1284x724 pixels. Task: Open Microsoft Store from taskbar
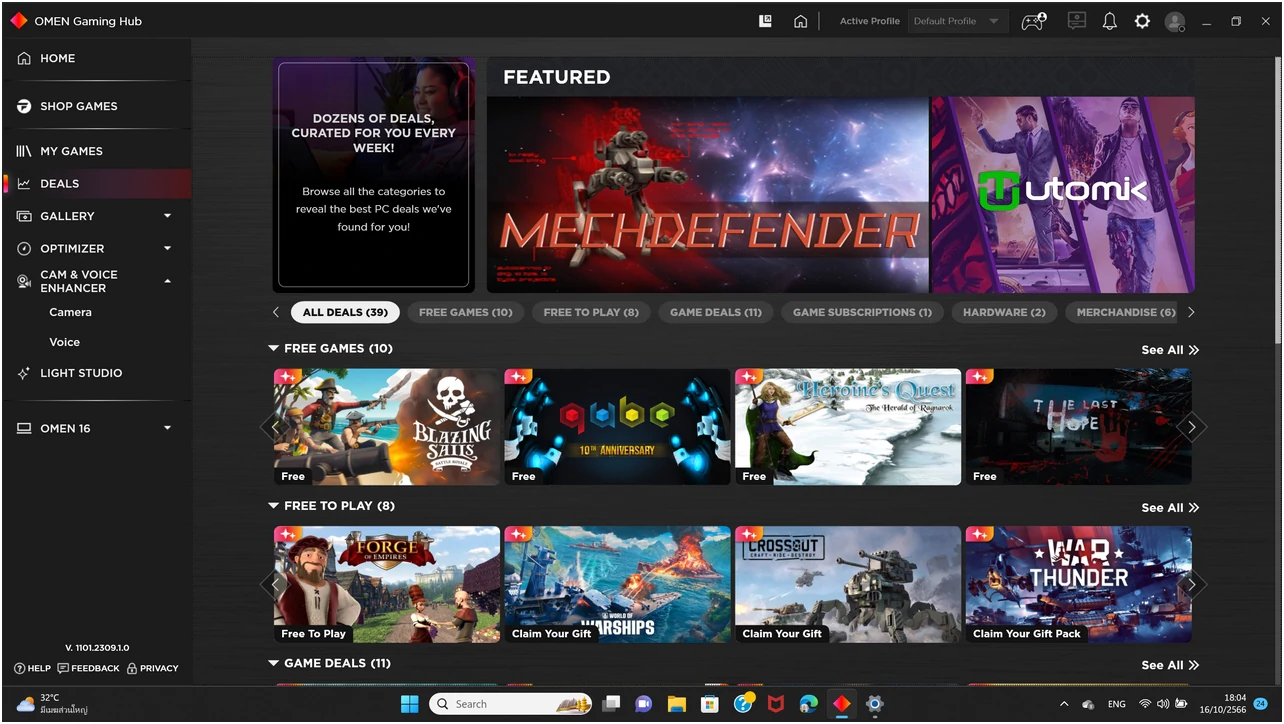point(709,704)
